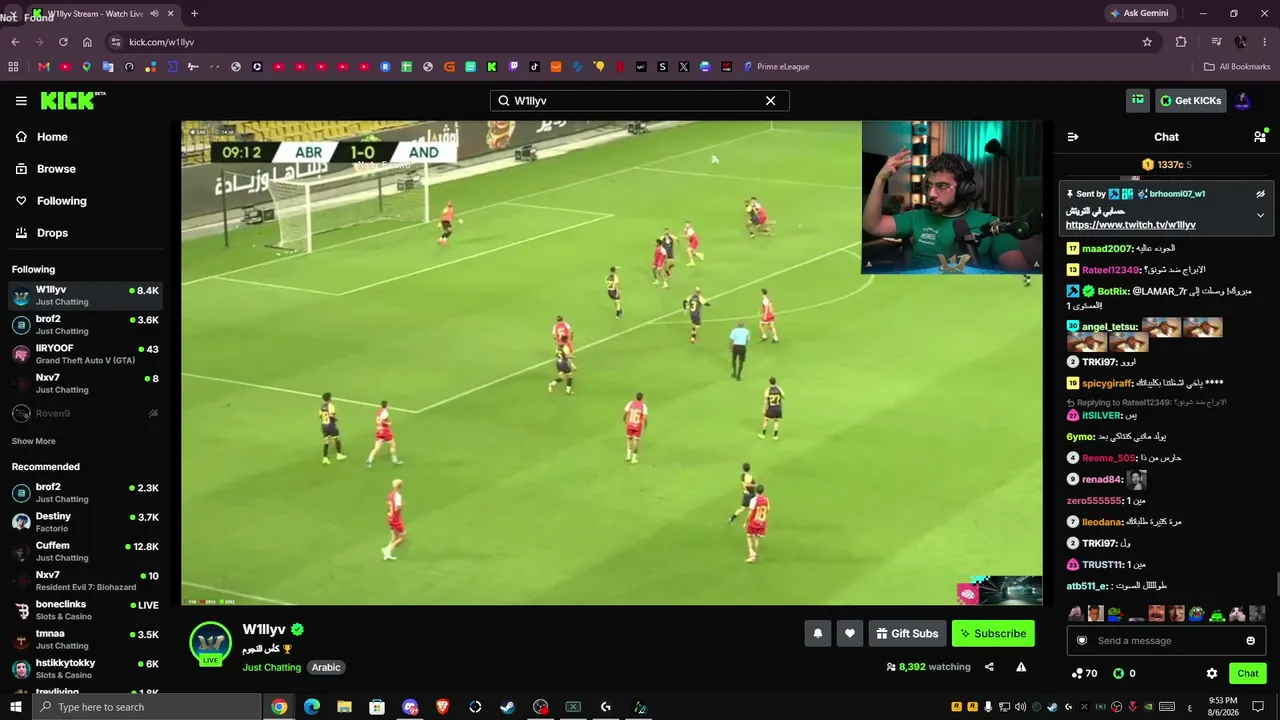Toggle notifications bell for W1llyv
This screenshot has height=720, width=1280.
coord(817,633)
